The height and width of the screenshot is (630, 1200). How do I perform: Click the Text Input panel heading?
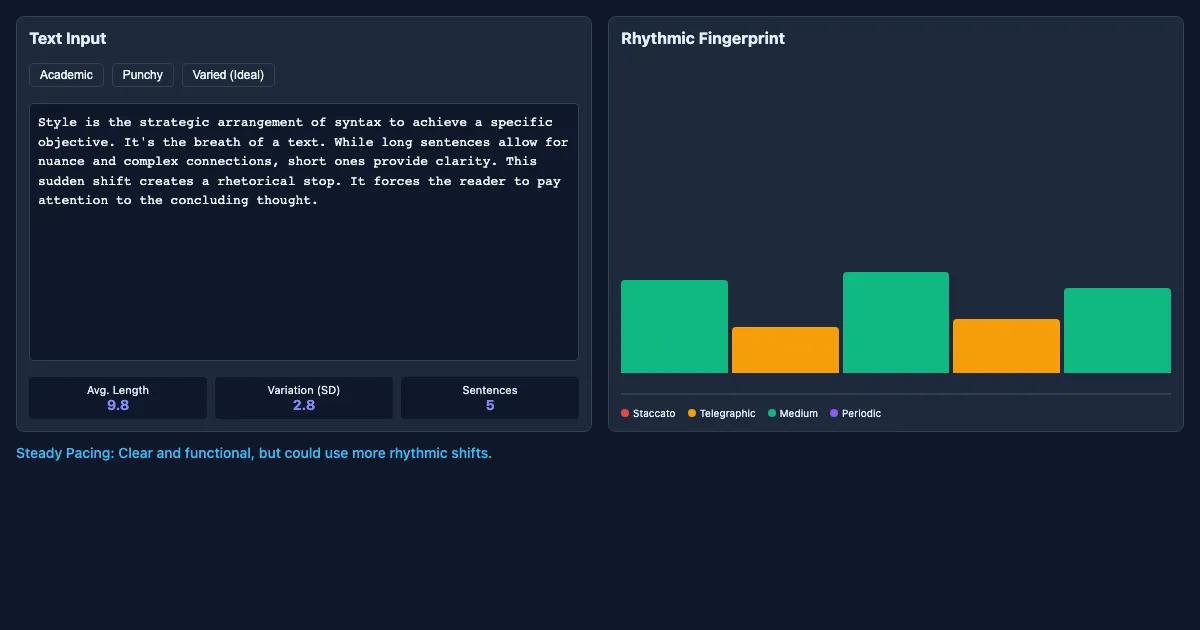(68, 38)
